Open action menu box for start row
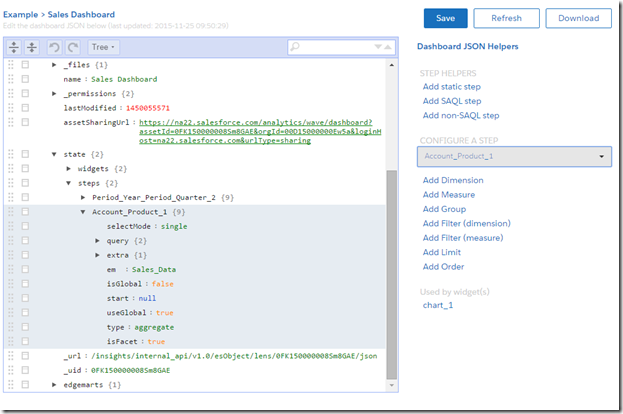The height and width of the screenshot is (414, 623). 25,298
